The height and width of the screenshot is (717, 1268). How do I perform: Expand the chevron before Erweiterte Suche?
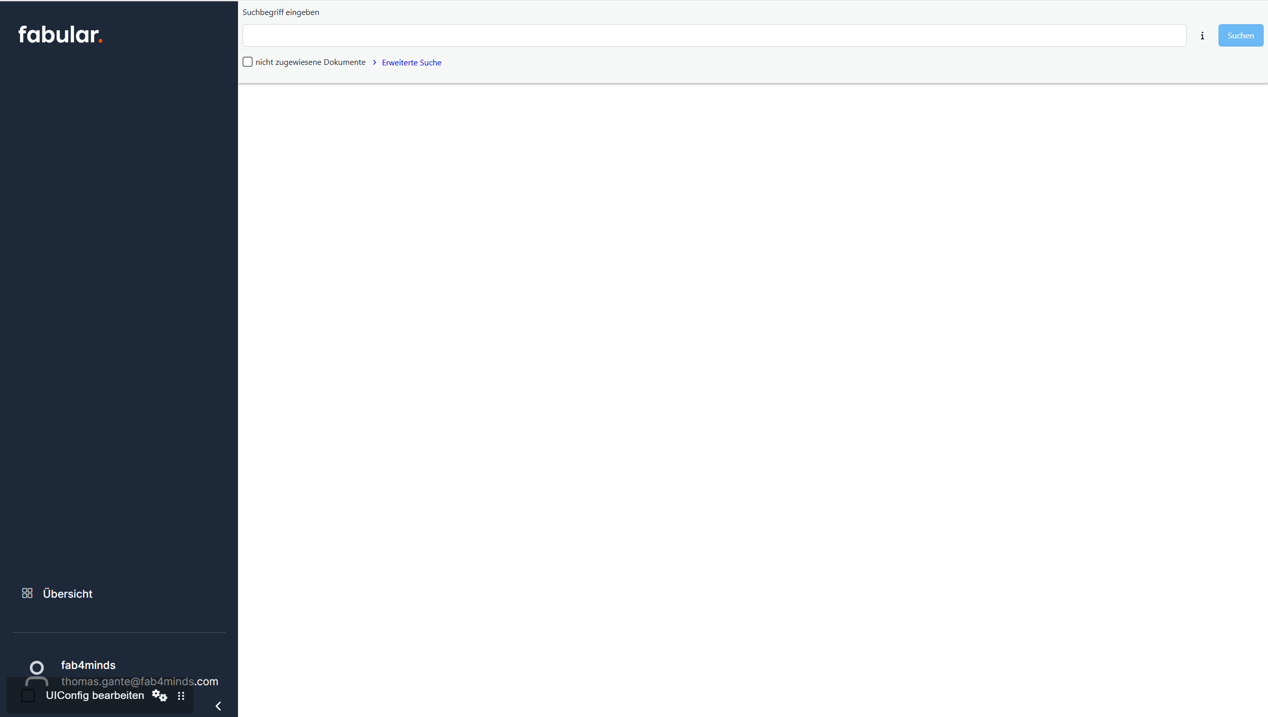click(377, 62)
